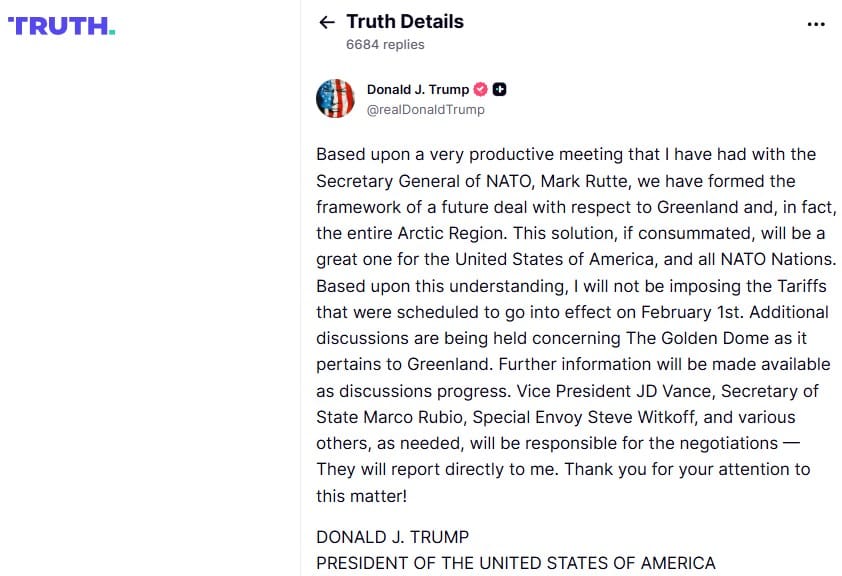Image resolution: width=842 pixels, height=576 pixels.
Task: Go back using the left arrow
Action: (326, 22)
